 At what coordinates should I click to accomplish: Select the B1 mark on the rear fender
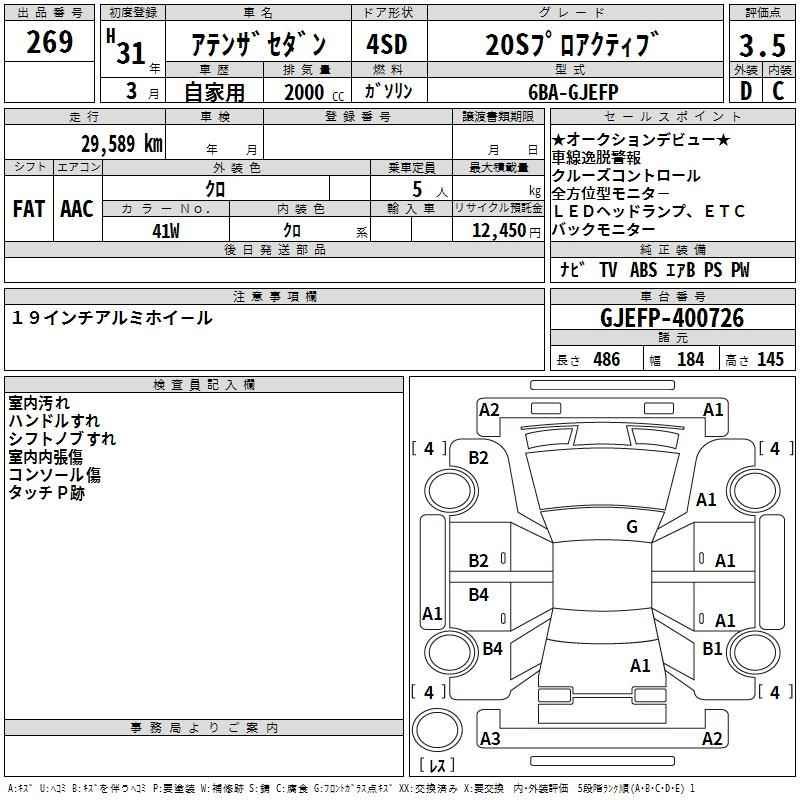[712, 648]
